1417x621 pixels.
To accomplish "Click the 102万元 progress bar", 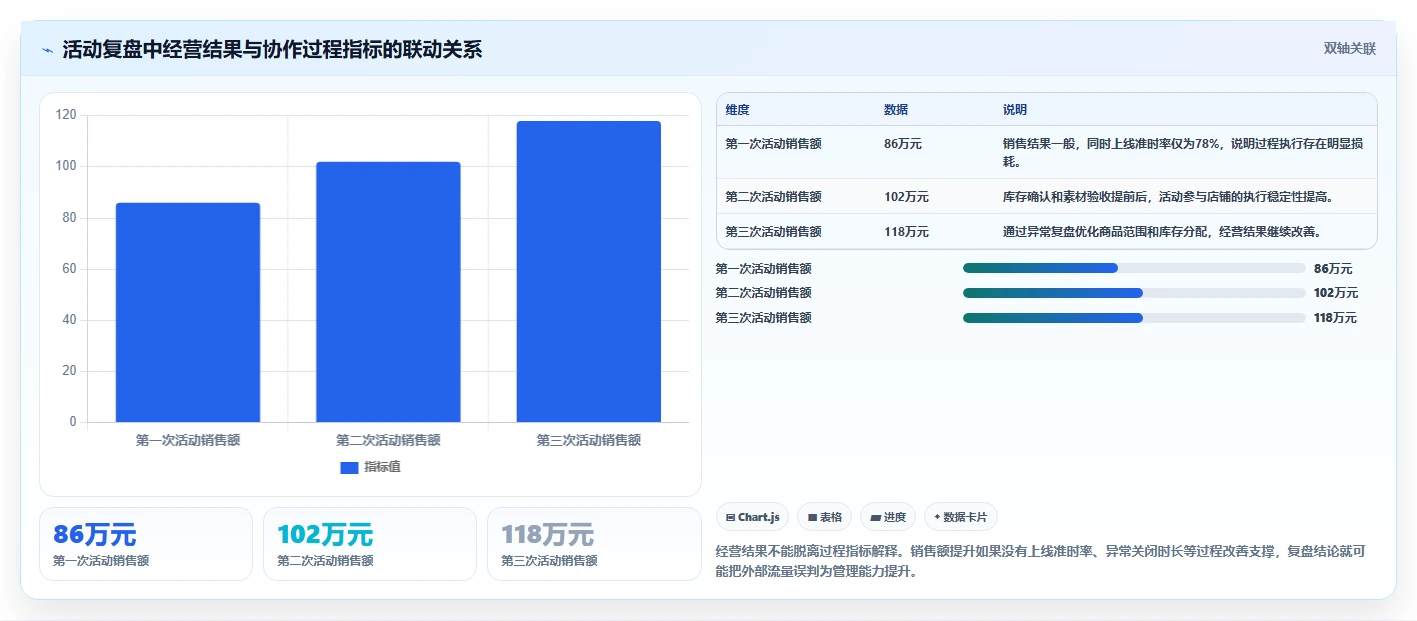I will coord(1134,293).
